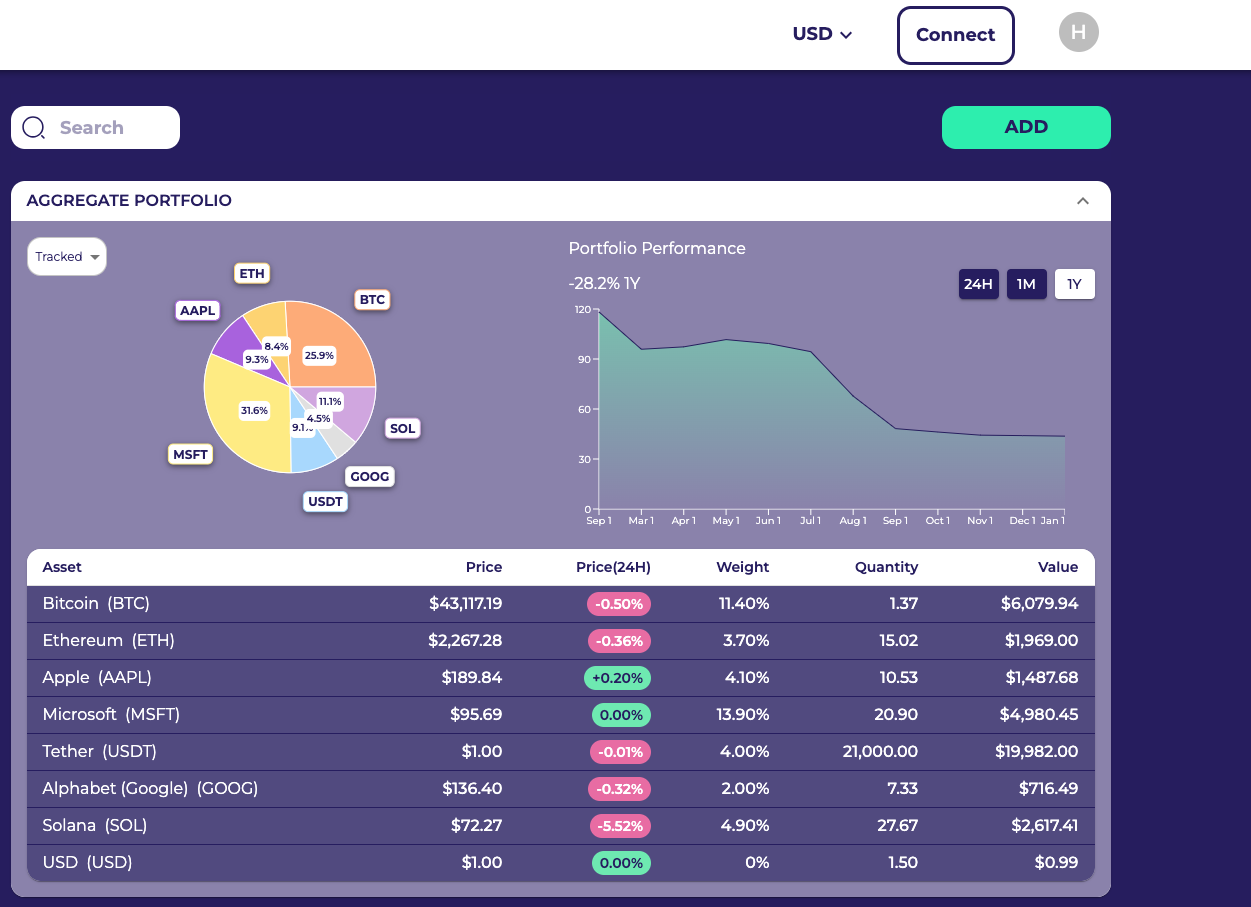
Task: Click the -28.2% 1Y performance figure
Action: coord(604,284)
